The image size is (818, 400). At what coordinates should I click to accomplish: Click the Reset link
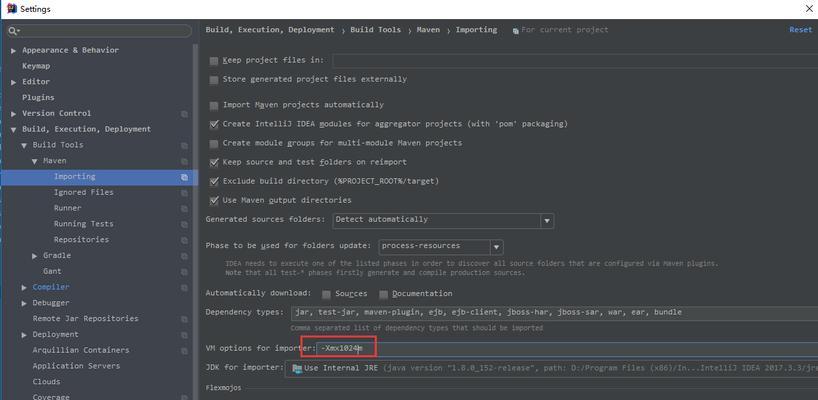tap(800, 30)
